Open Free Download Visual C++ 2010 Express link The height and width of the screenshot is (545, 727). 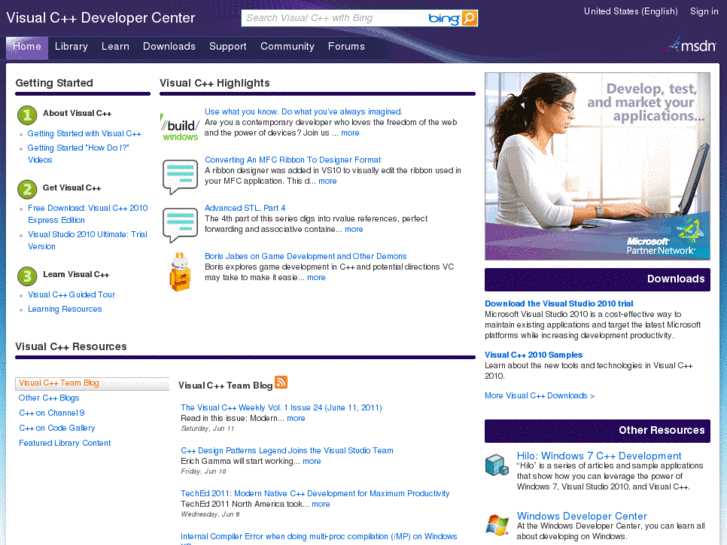tap(88, 214)
